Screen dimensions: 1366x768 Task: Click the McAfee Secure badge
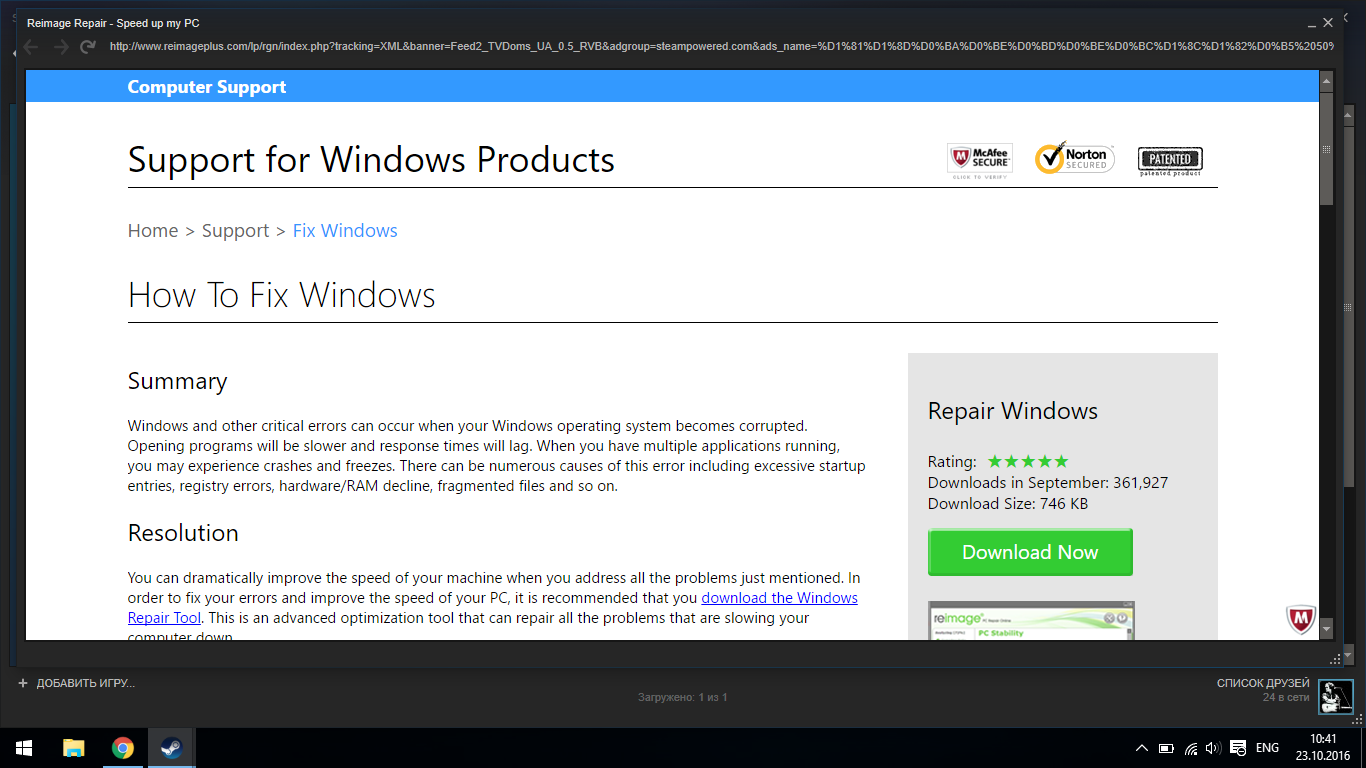979,160
